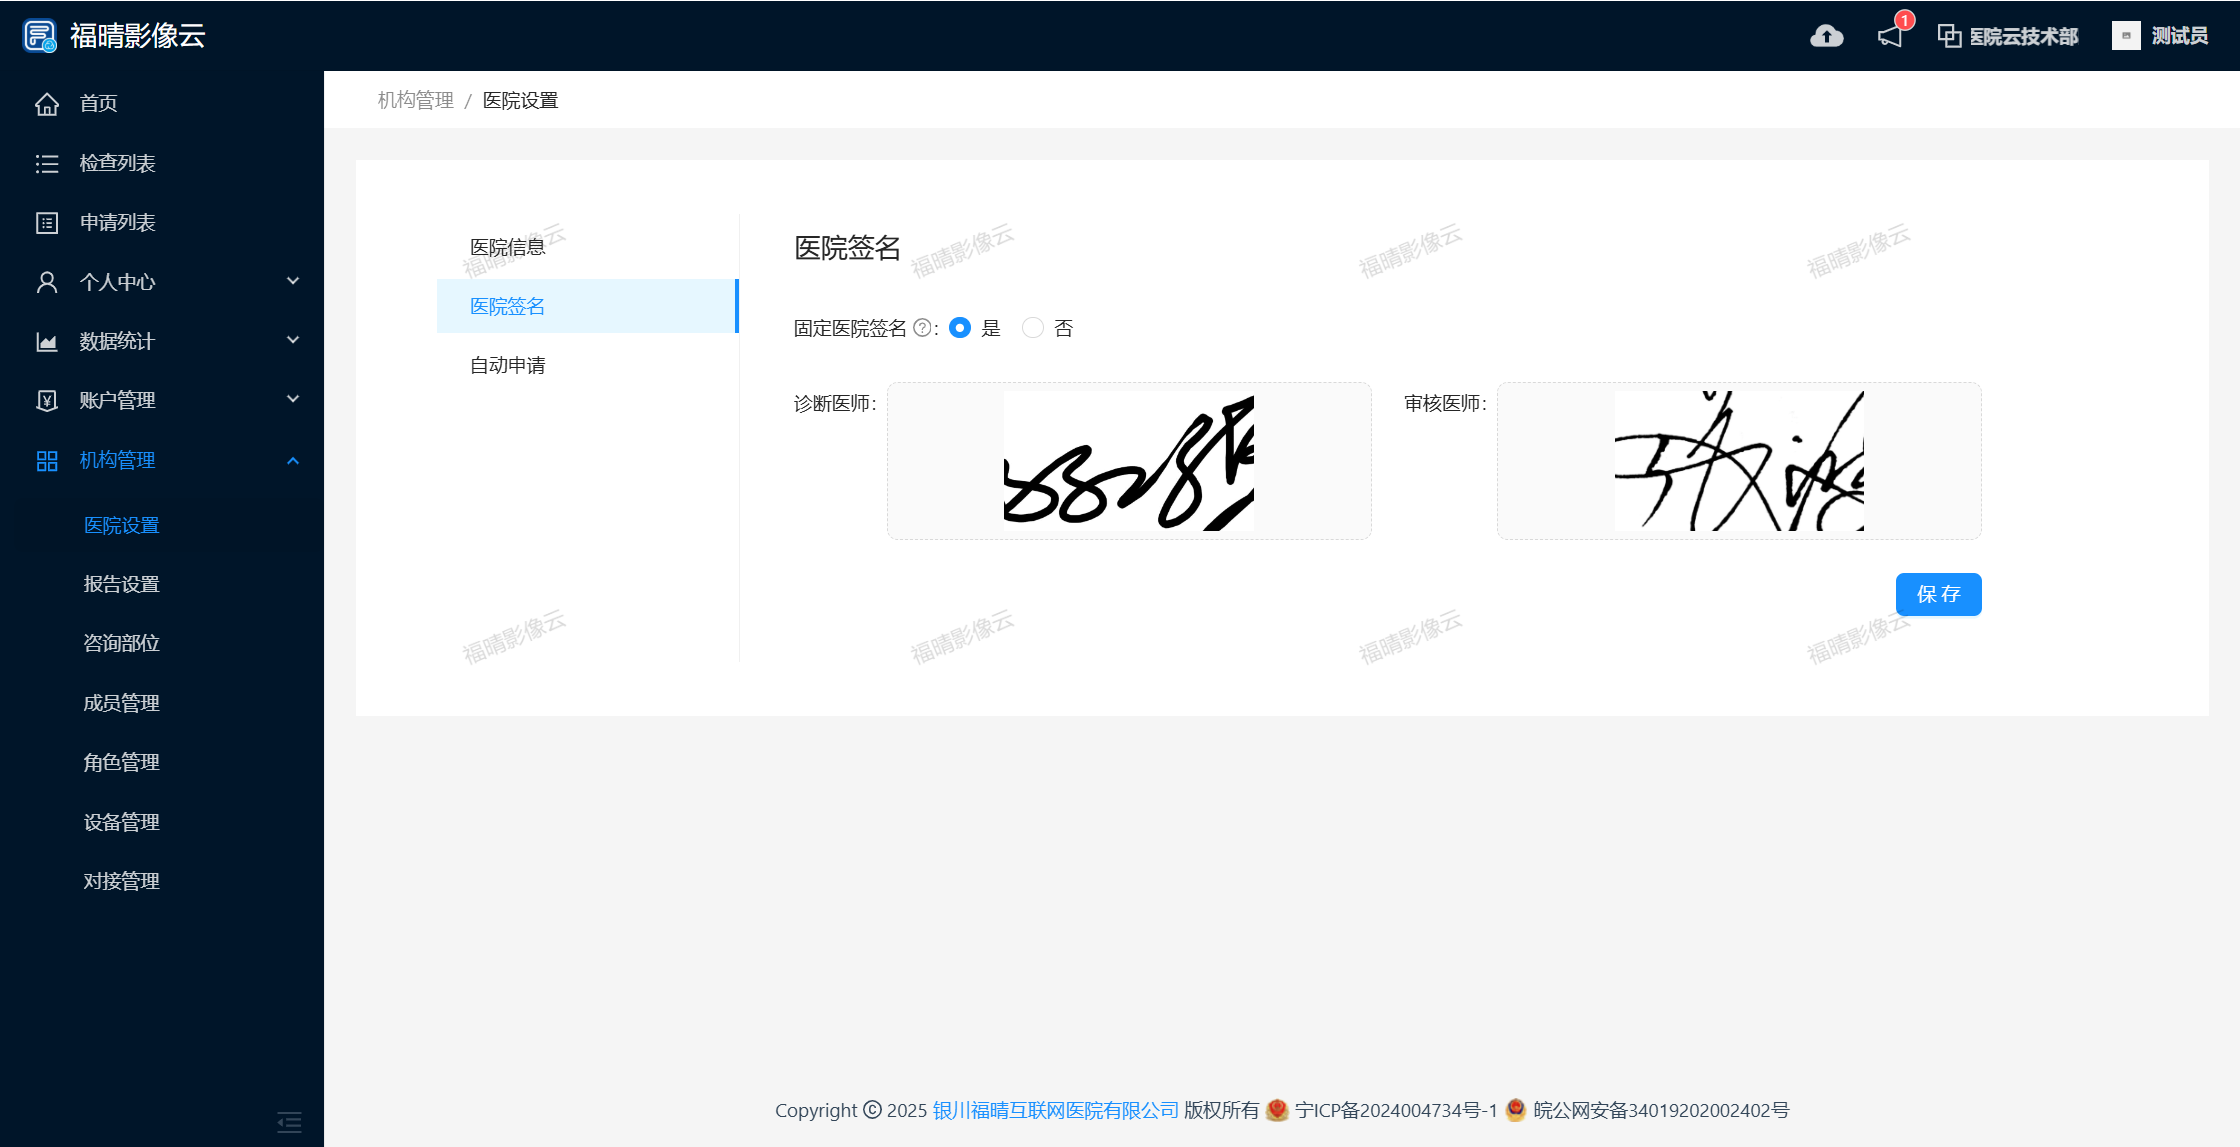The image size is (2240, 1147).
Task: Click the sidebar collapse control at bottom left
Action: click(289, 1123)
